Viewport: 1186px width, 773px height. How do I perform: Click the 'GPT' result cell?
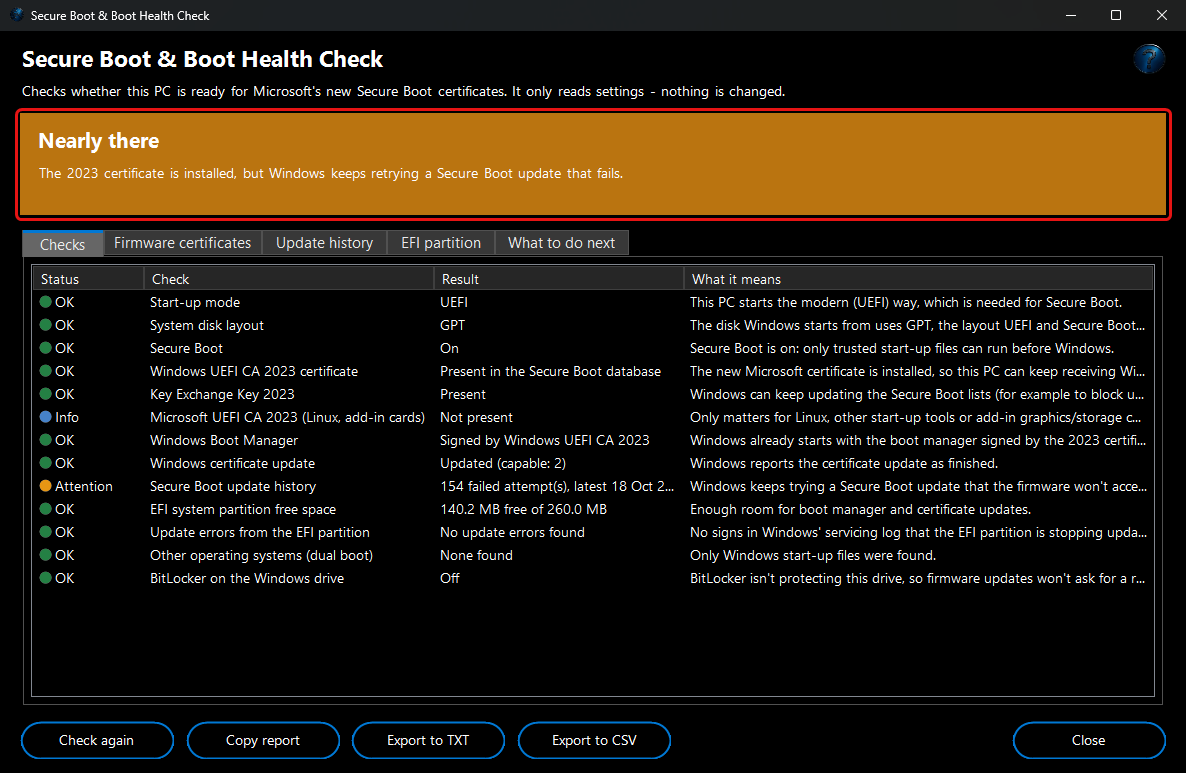[452, 325]
